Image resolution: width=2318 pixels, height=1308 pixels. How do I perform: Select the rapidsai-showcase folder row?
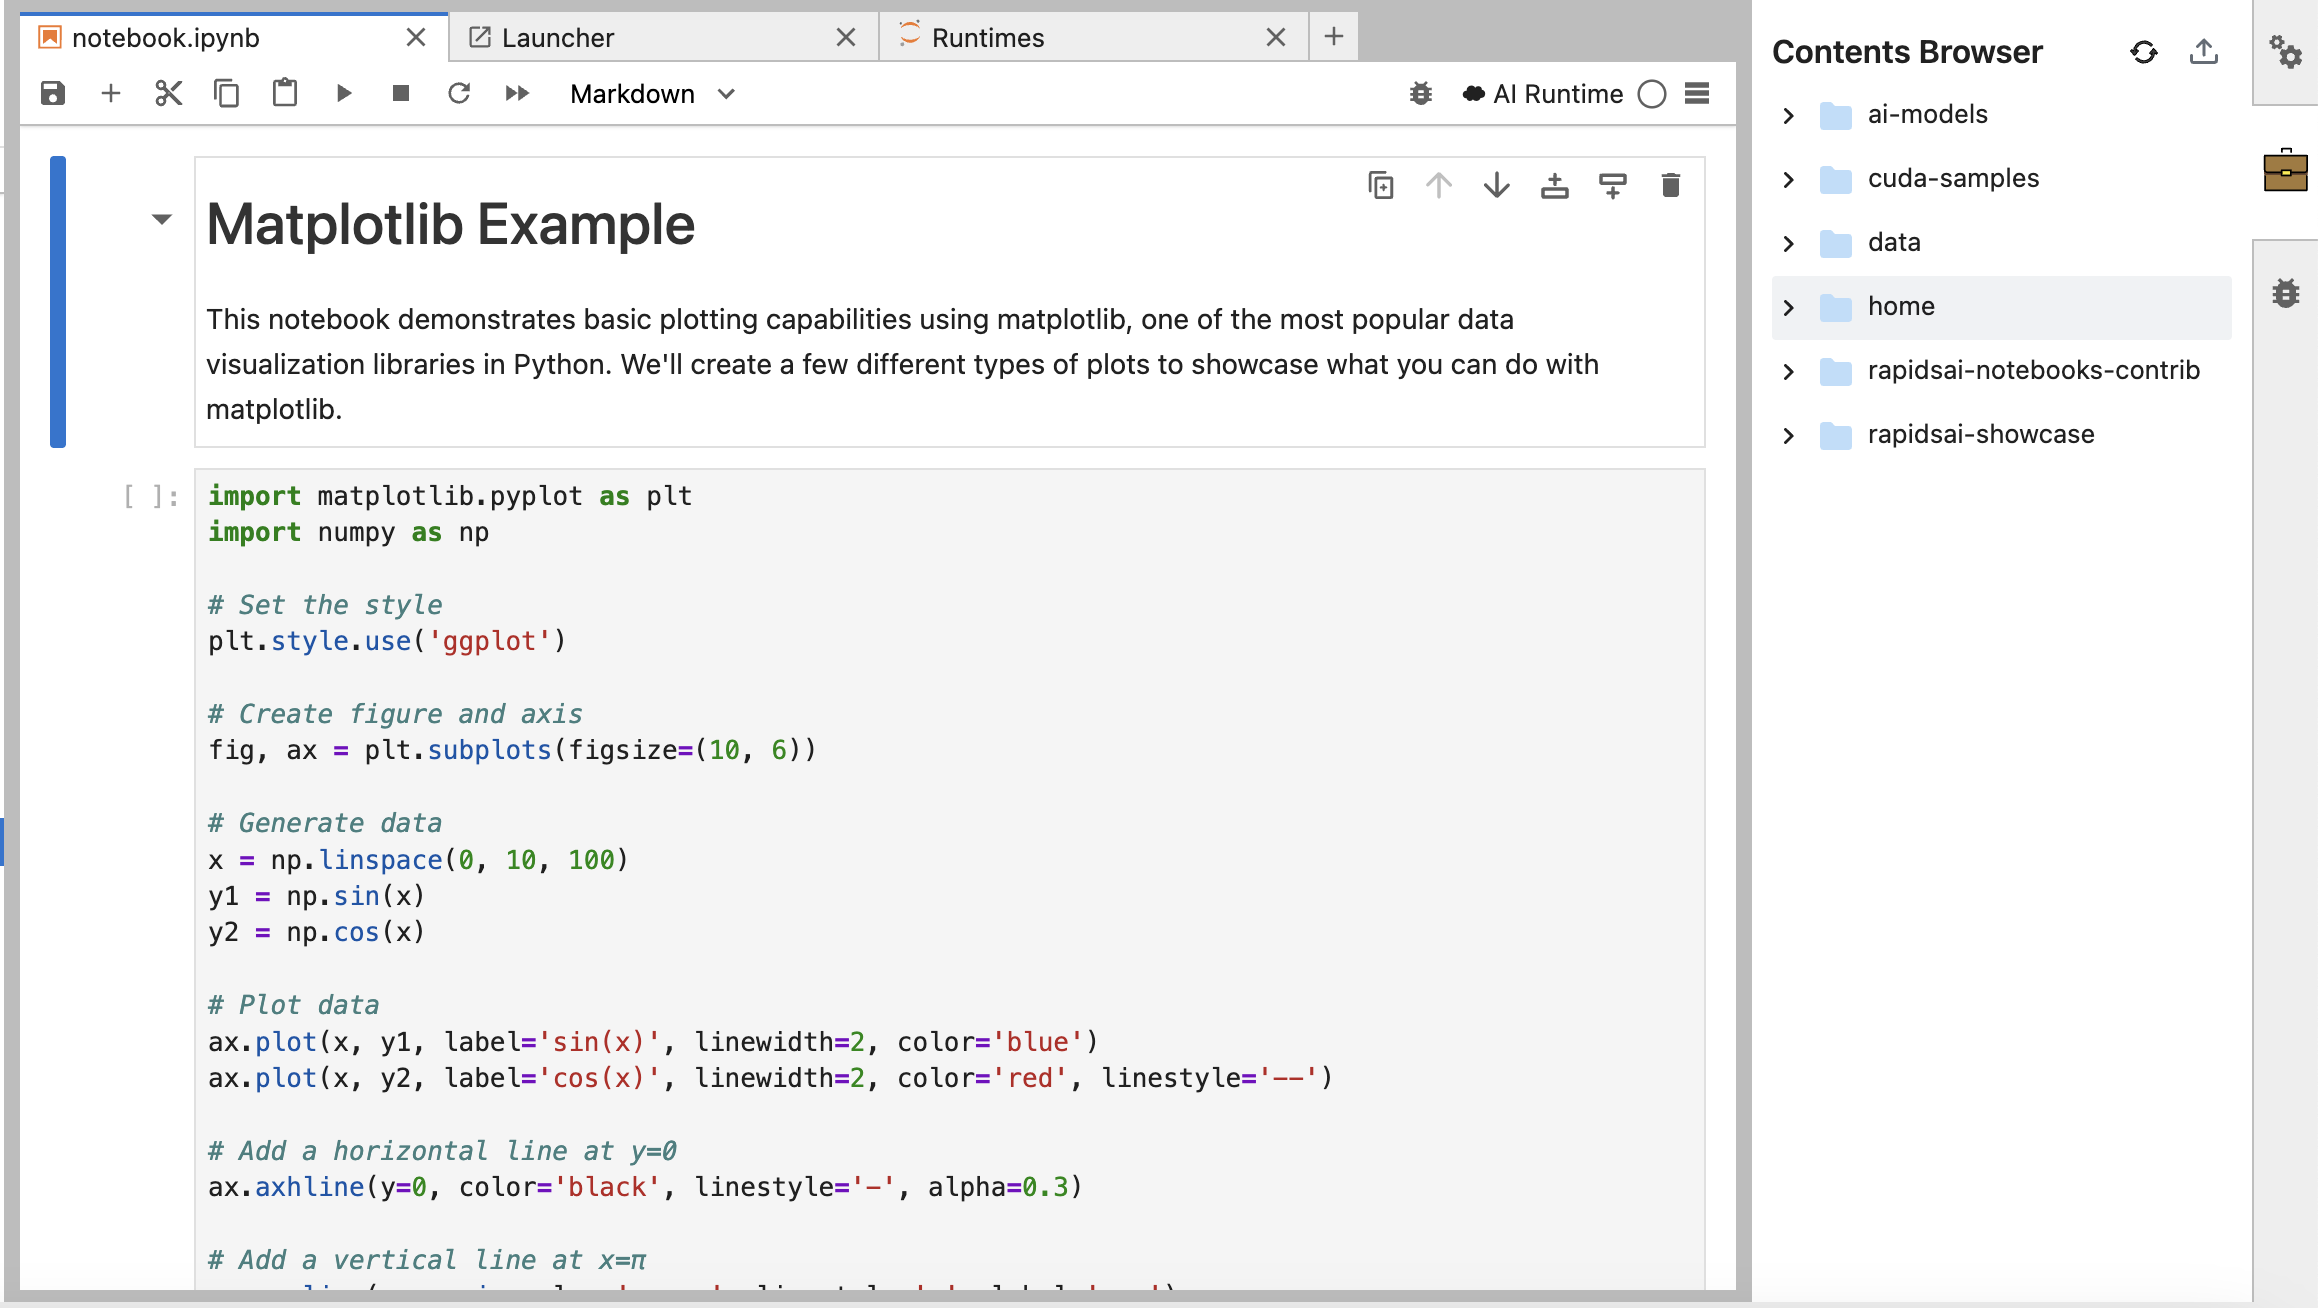tap(2002, 435)
